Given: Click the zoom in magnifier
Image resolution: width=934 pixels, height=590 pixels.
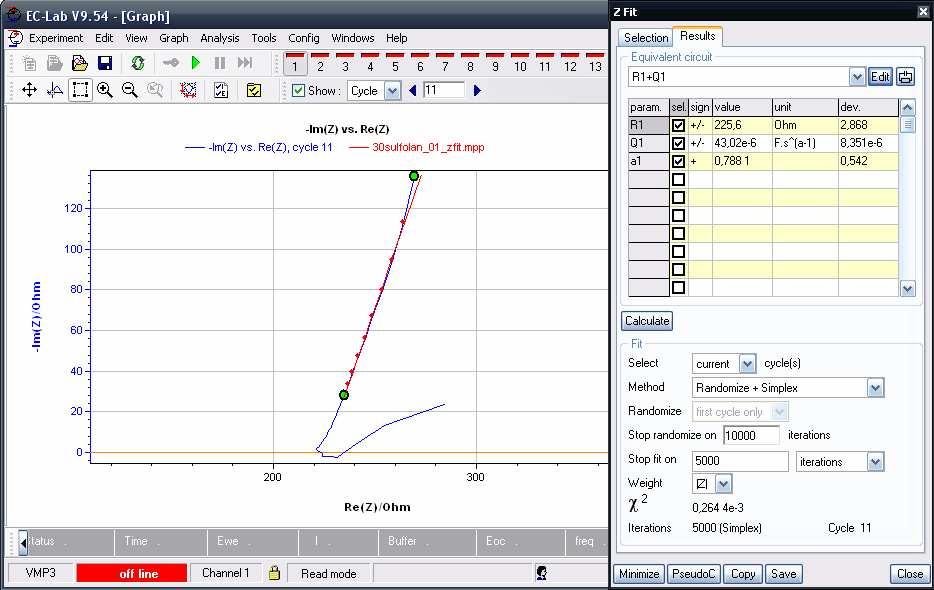Looking at the screenshot, I should (x=105, y=90).
